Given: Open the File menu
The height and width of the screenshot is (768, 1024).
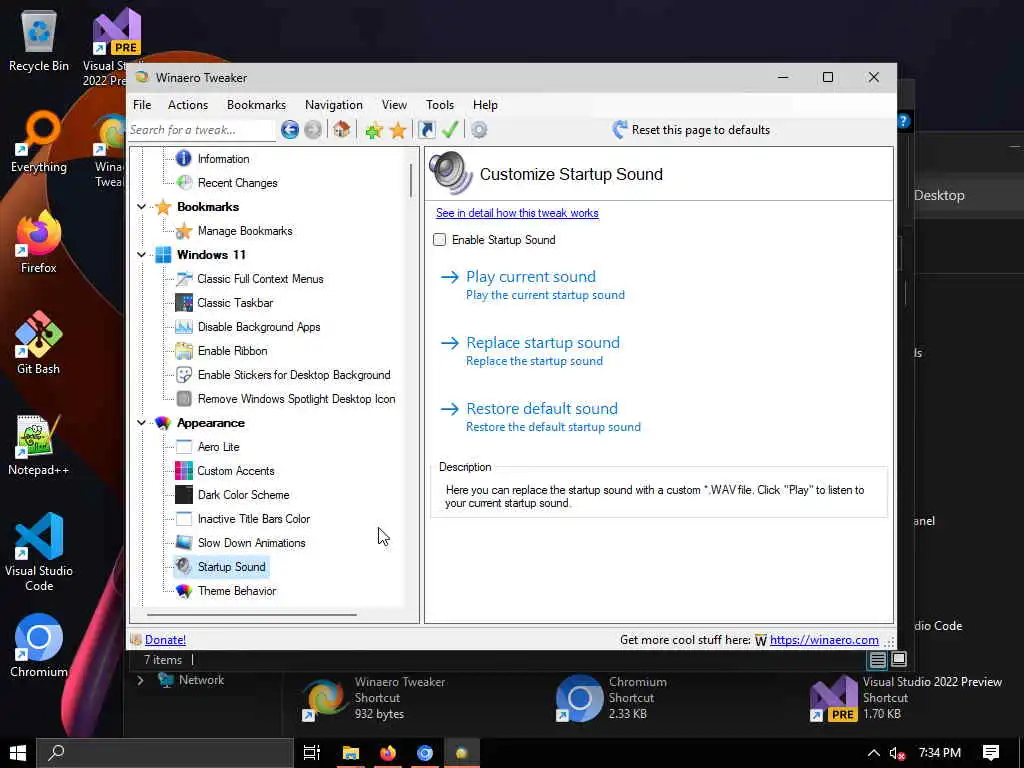Looking at the screenshot, I should [x=142, y=104].
